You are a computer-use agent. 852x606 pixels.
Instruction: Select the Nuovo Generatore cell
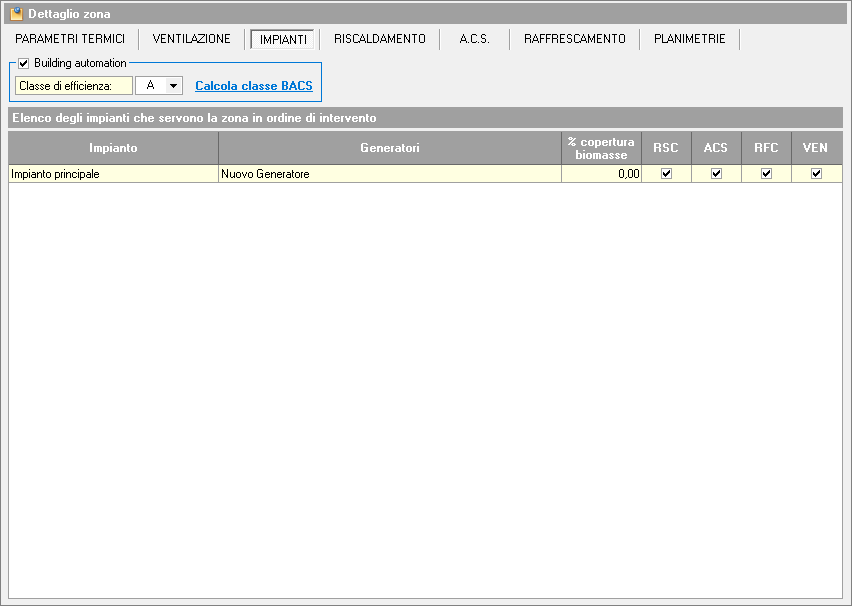pyautogui.click(x=390, y=174)
